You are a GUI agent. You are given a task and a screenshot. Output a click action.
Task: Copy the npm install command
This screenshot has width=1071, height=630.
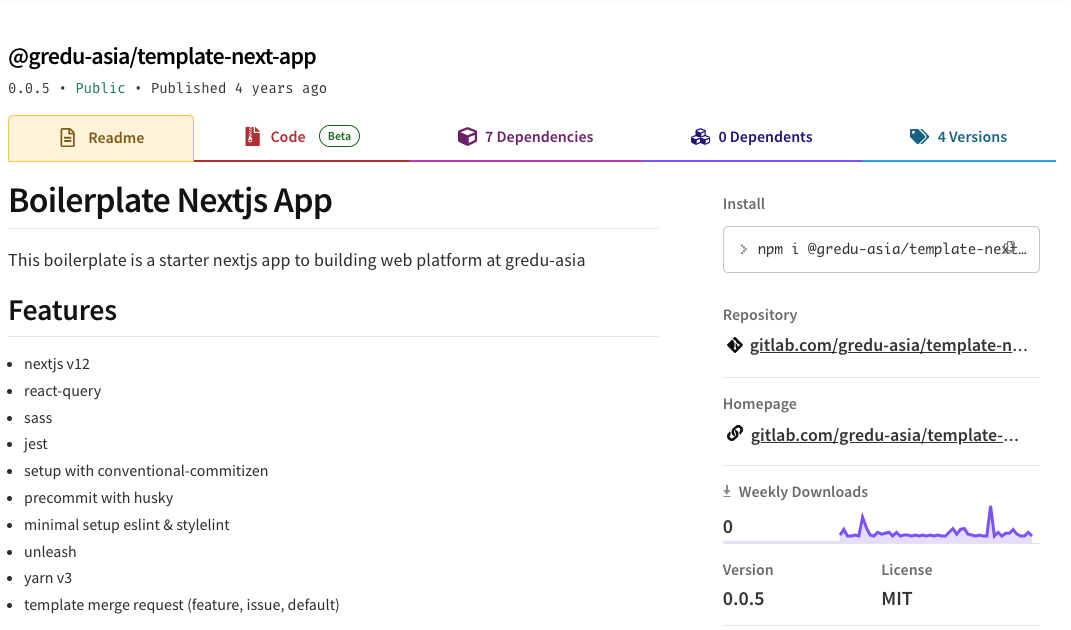pyautogui.click(x=1010, y=245)
